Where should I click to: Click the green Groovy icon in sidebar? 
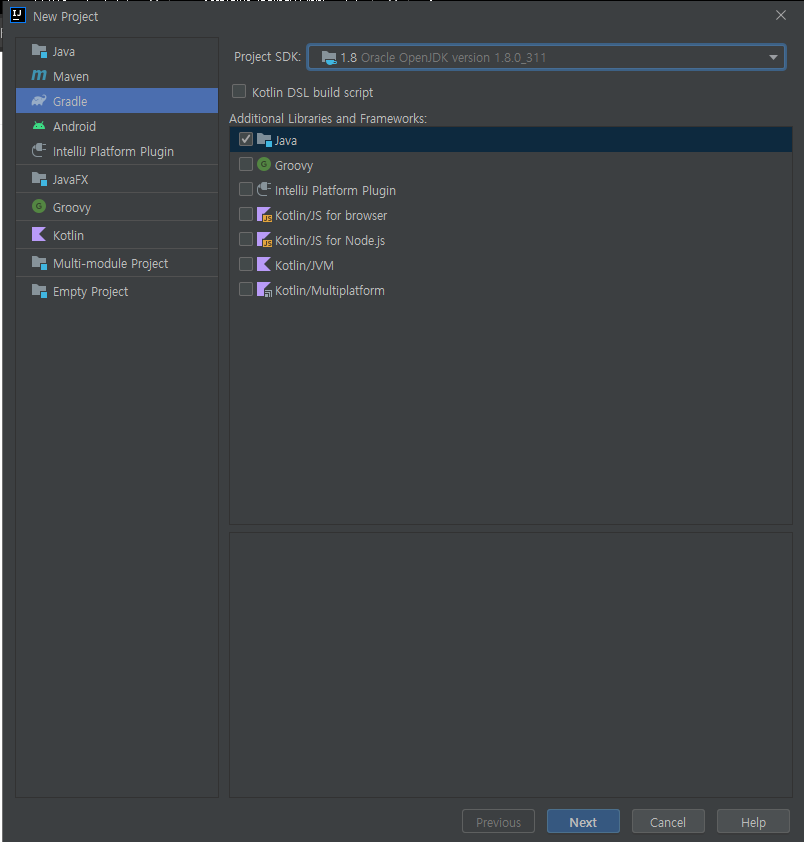coord(39,207)
